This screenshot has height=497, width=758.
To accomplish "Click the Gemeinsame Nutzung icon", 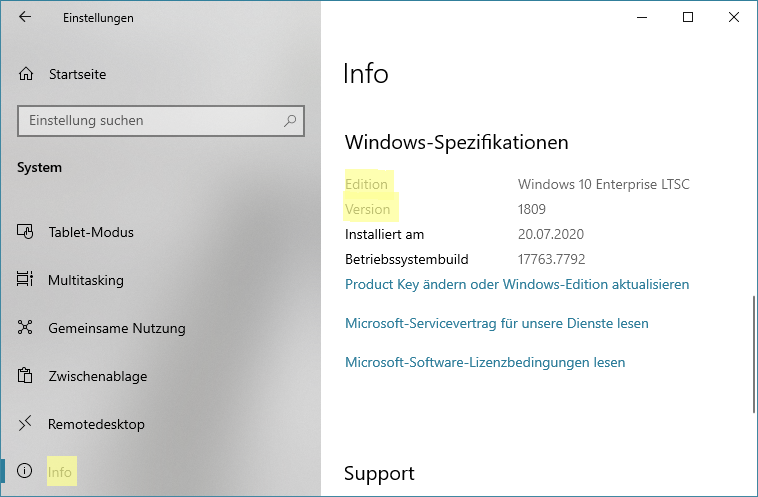I will pyautogui.click(x=25, y=327).
